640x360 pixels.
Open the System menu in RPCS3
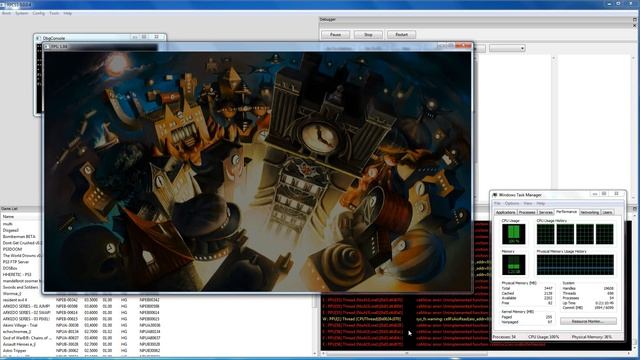22,13
